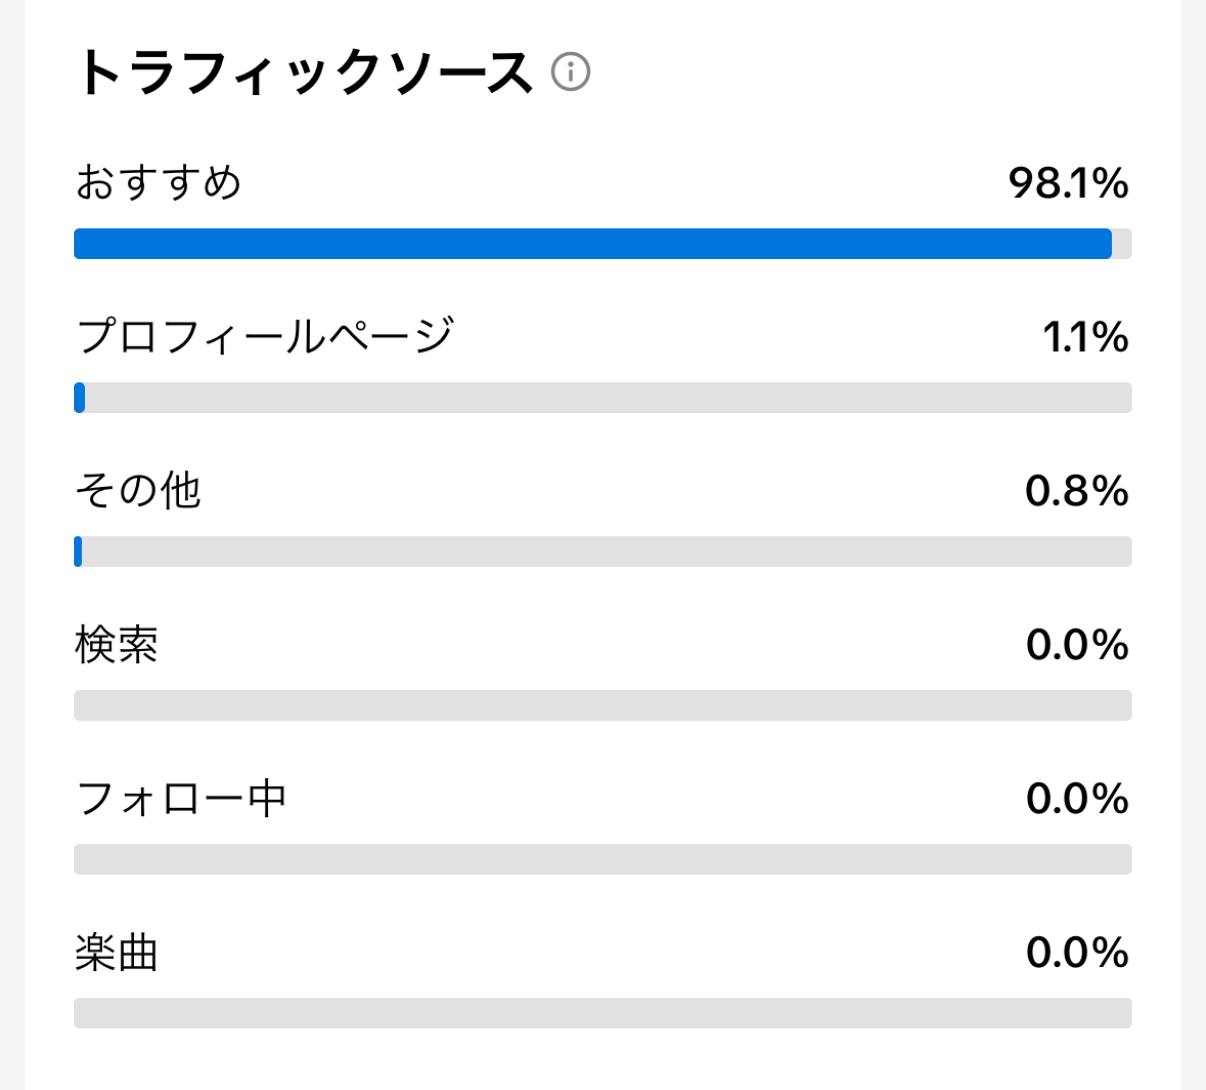
Task: Click the 0.0% value for フォロー中
Action: pyautogui.click(x=1077, y=799)
